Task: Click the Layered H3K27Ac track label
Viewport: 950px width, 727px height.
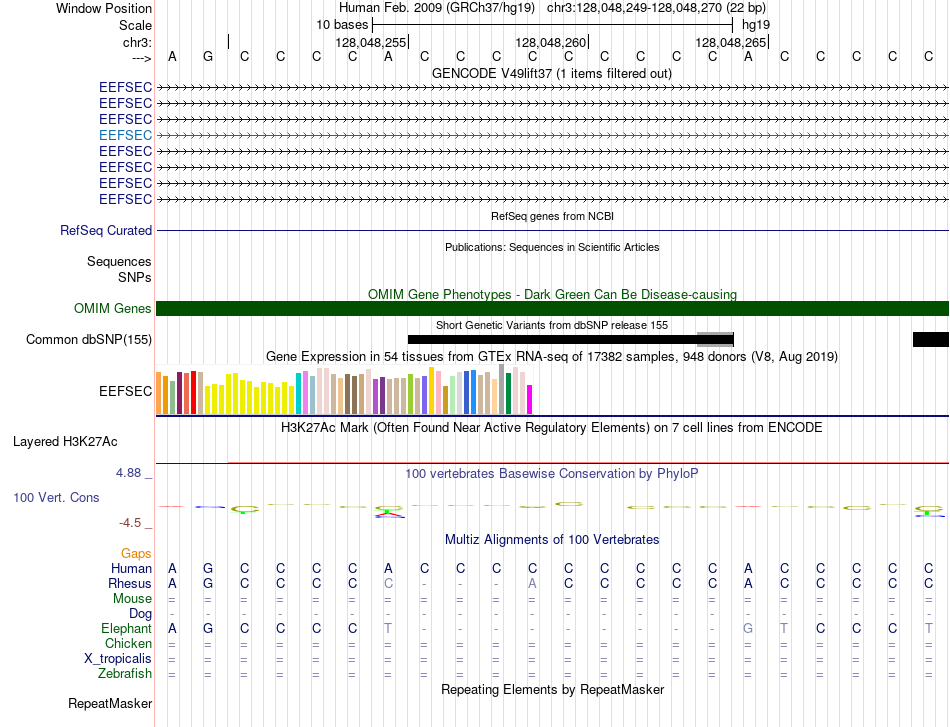Action: (65, 442)
